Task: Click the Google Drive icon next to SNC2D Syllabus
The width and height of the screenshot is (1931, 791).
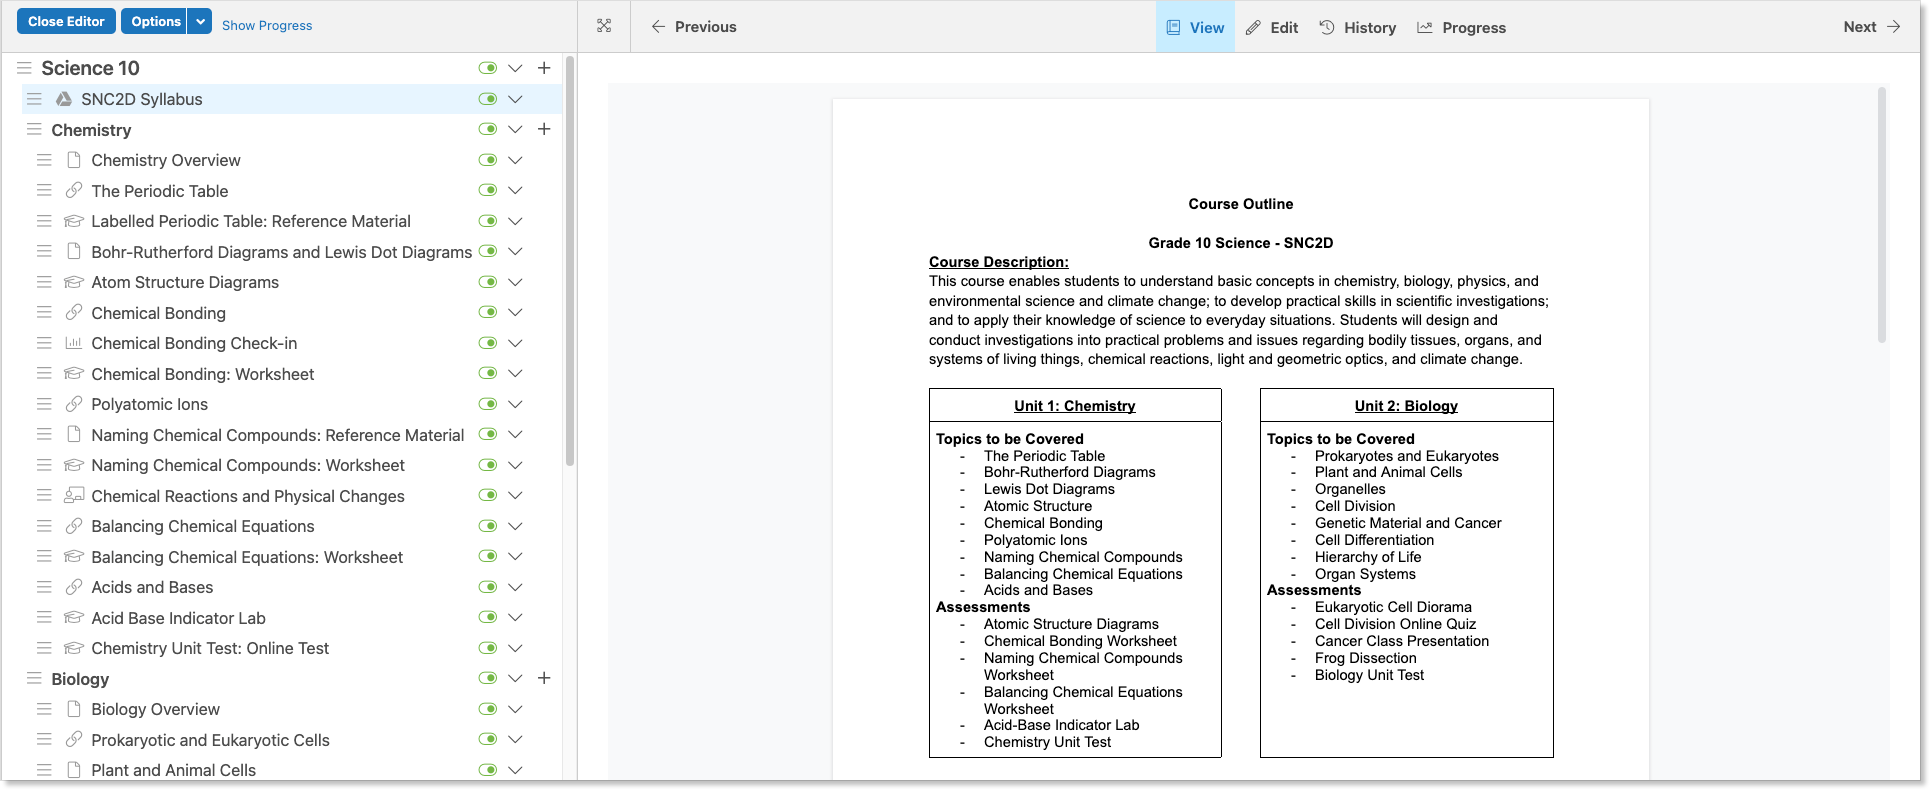Action: (x=64, y=99)
